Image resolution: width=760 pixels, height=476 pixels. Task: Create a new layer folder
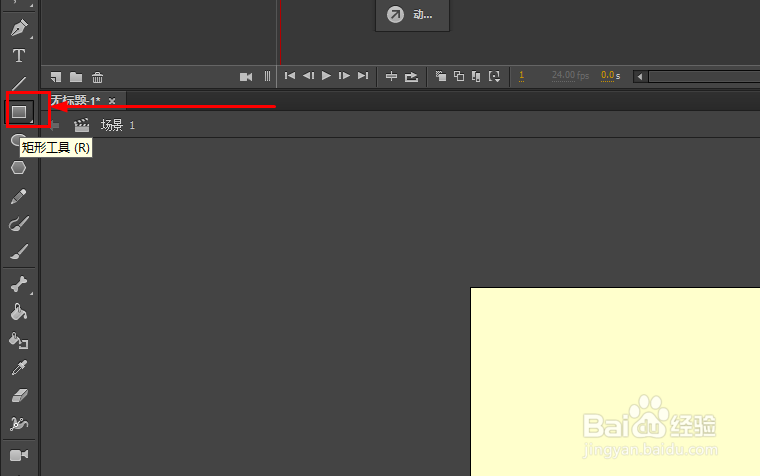pyautogui.click(x=76, y=77)
